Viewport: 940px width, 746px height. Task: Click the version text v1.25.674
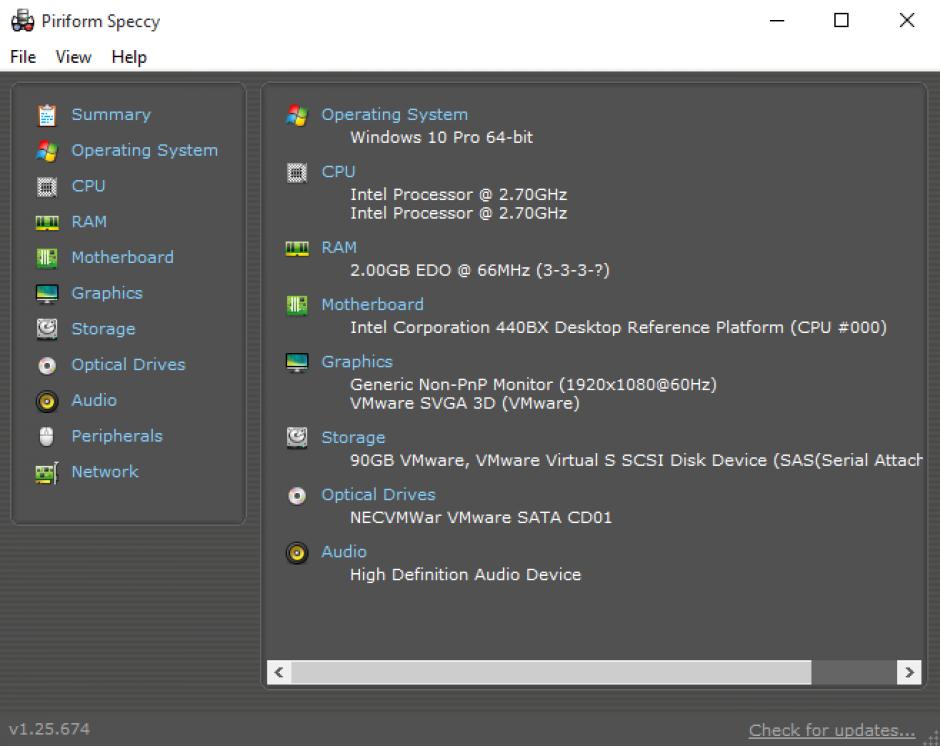[x=49, y=729]
